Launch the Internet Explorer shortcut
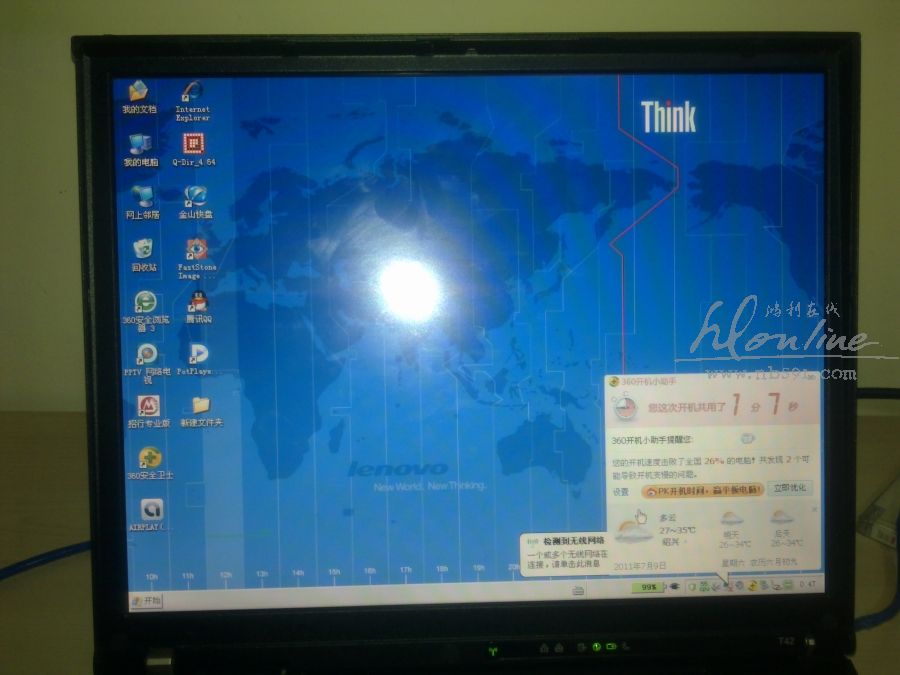Viewport: 900px width, 675px height. [192, 100]
